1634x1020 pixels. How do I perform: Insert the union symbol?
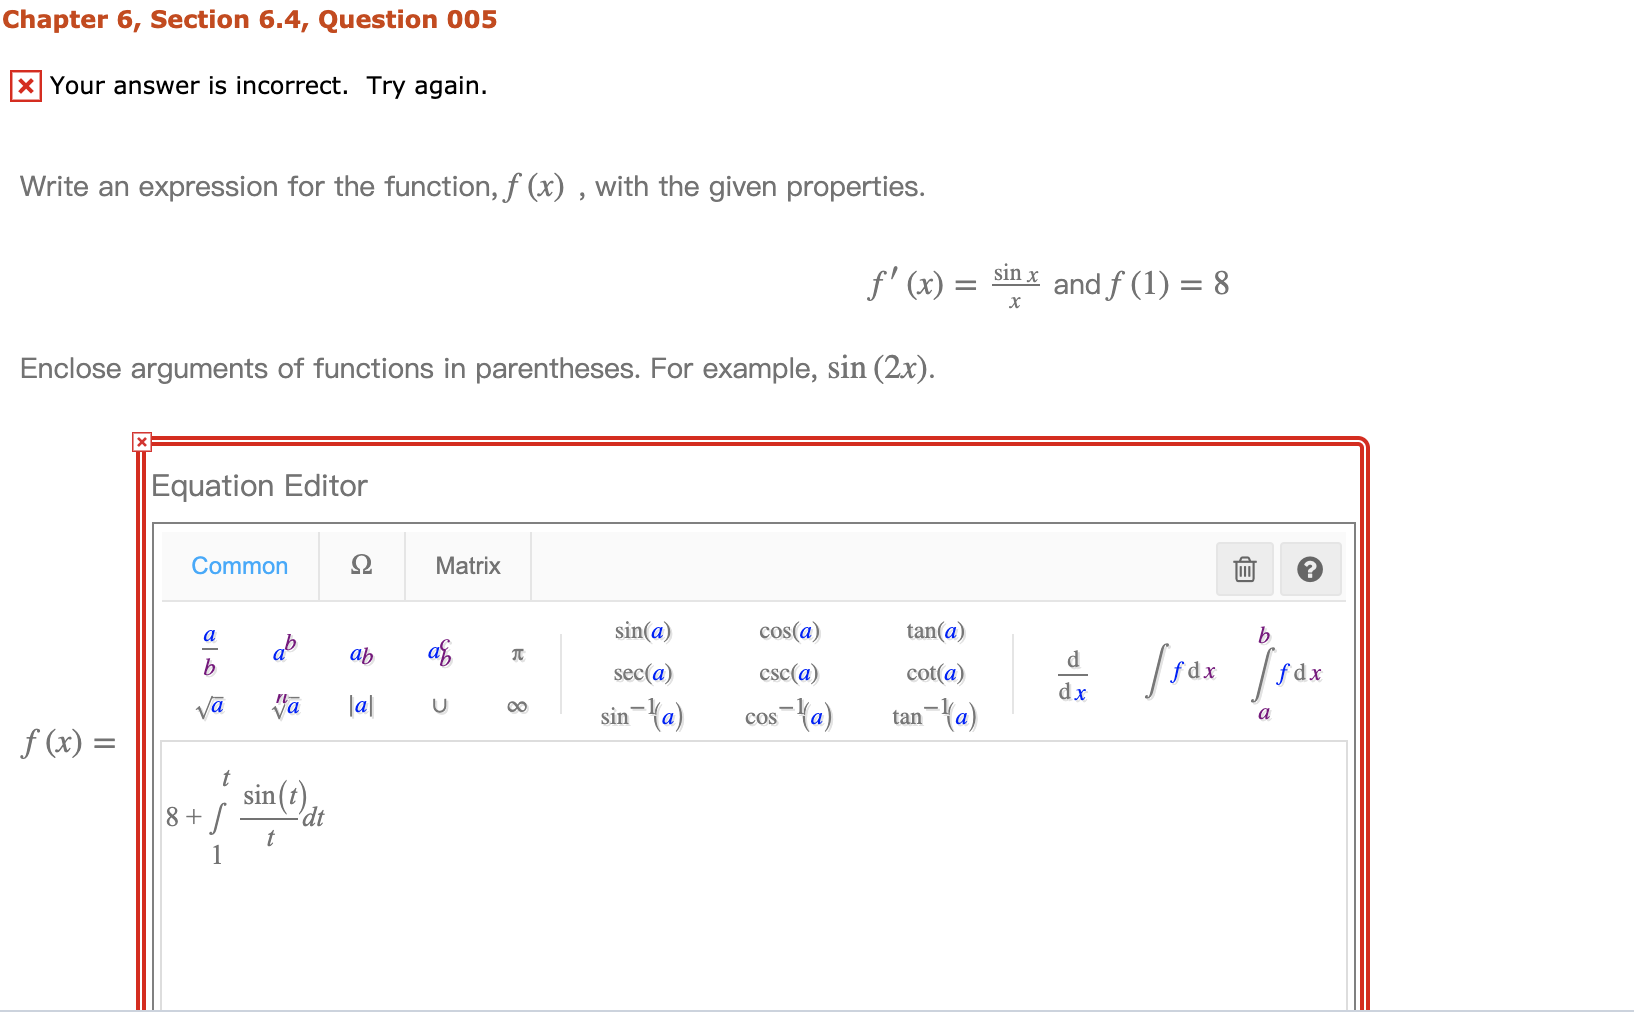click(439, 707)
